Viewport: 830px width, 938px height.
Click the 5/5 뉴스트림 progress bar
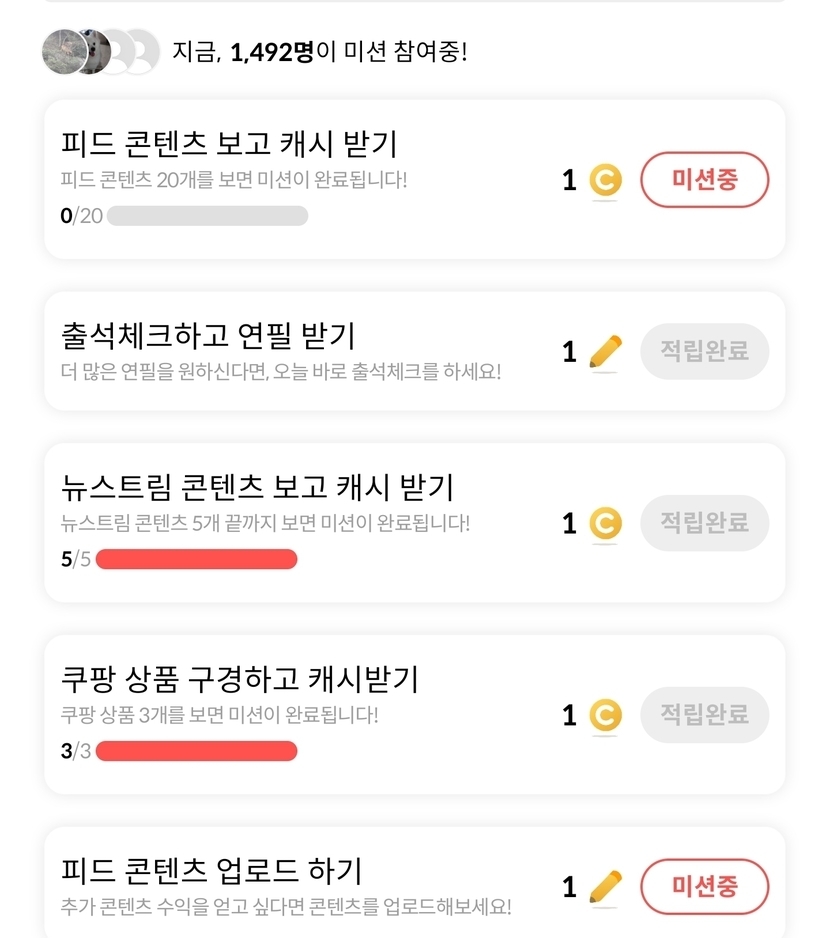pyautogui.click(x=196, y=559)
